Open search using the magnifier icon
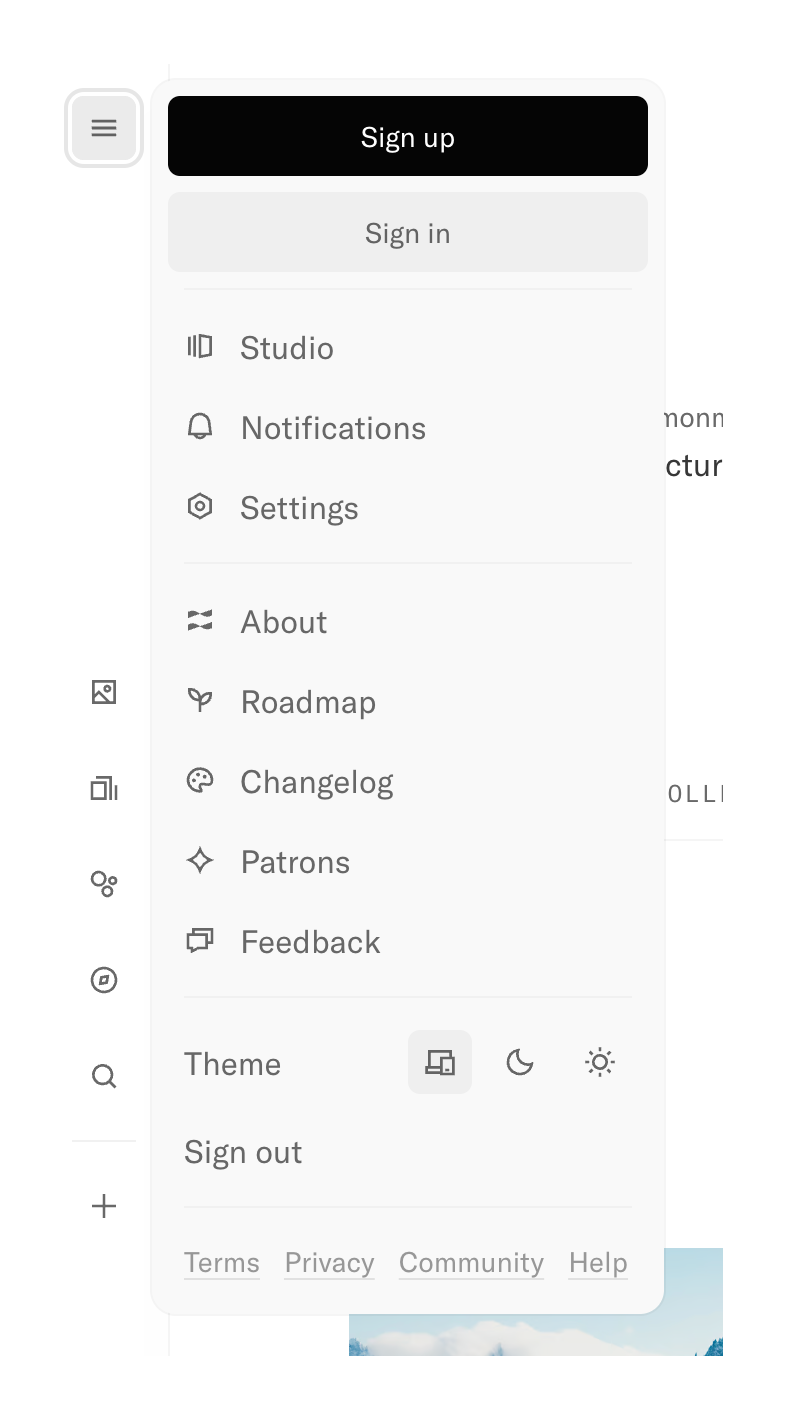787x1420 pixels. coord(104,1076)
